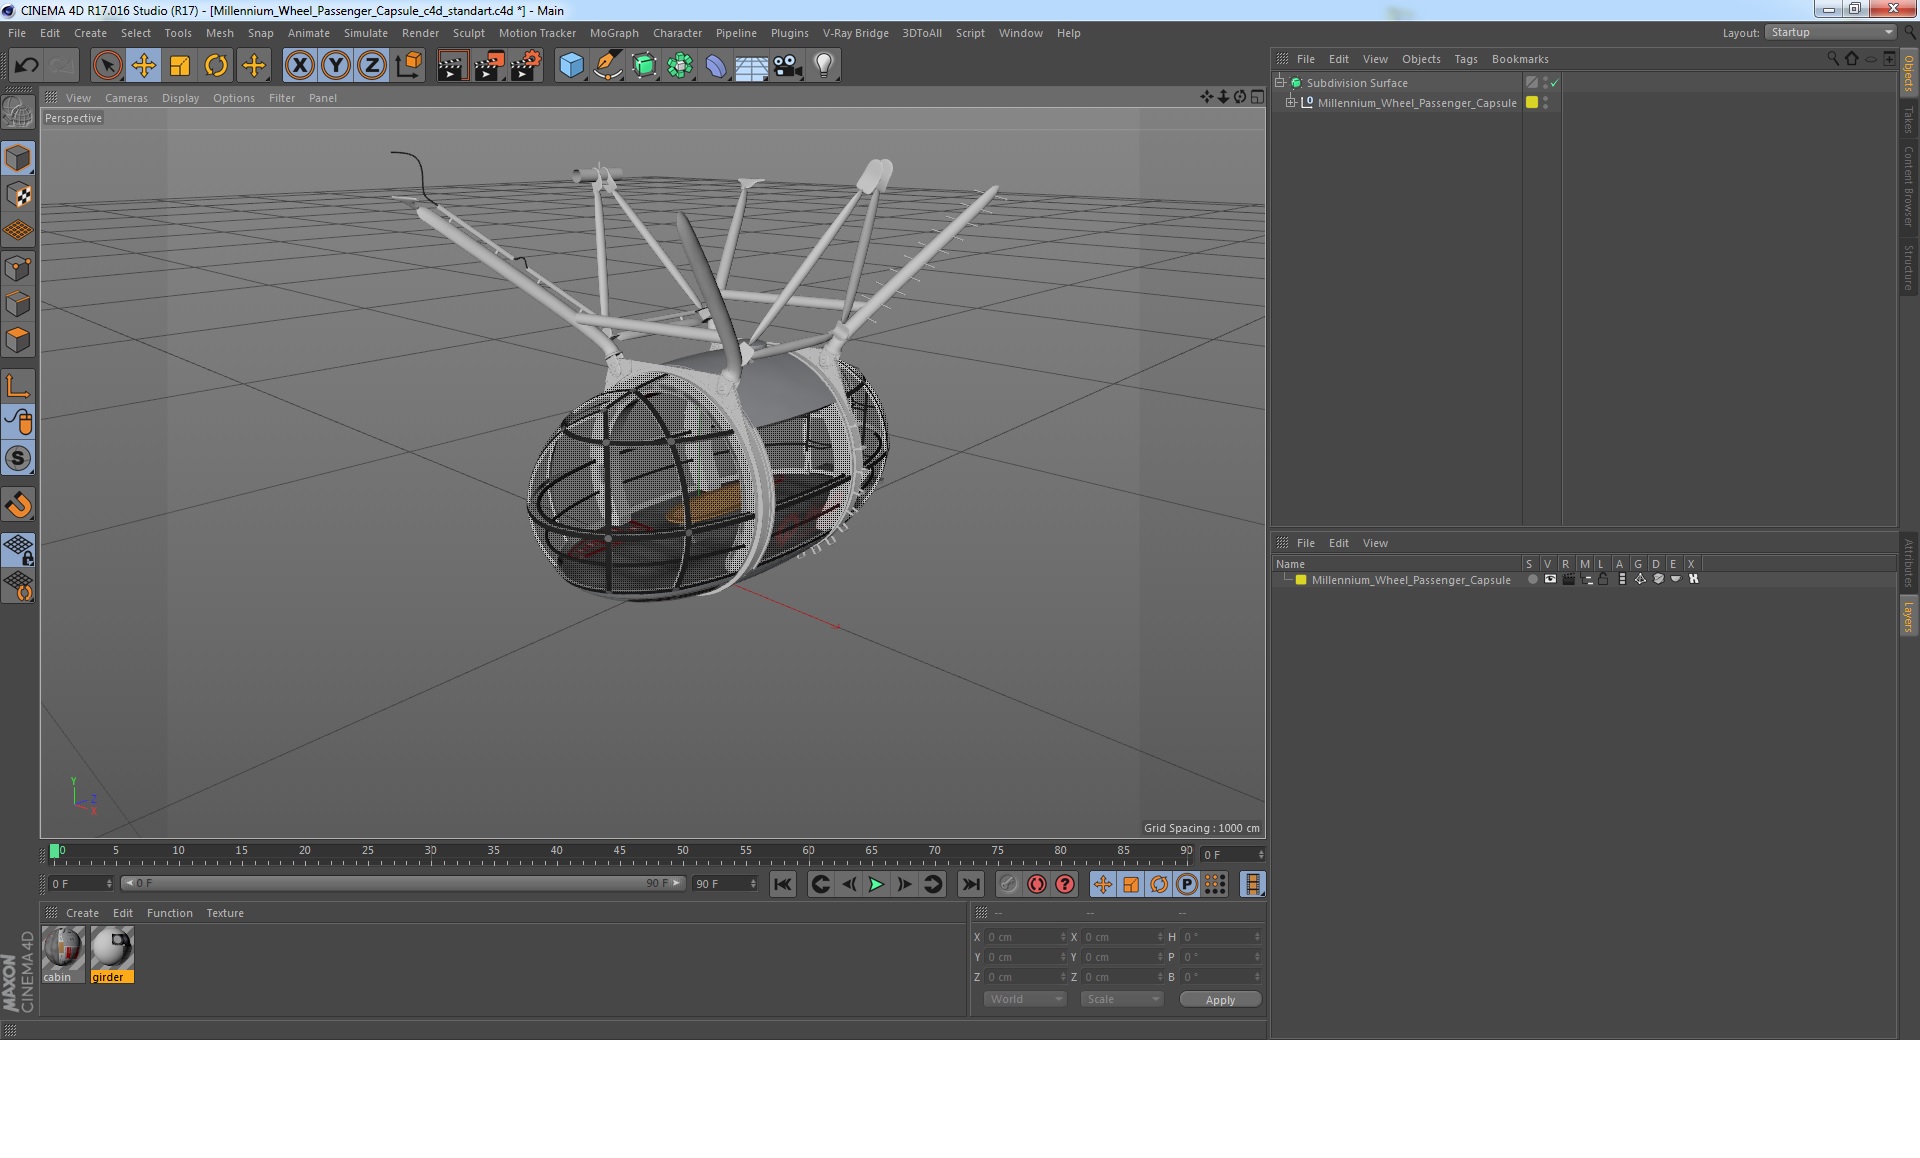The image size is (1920, 1158).
Task: Play the animation forward
Action: coord(876,884)
